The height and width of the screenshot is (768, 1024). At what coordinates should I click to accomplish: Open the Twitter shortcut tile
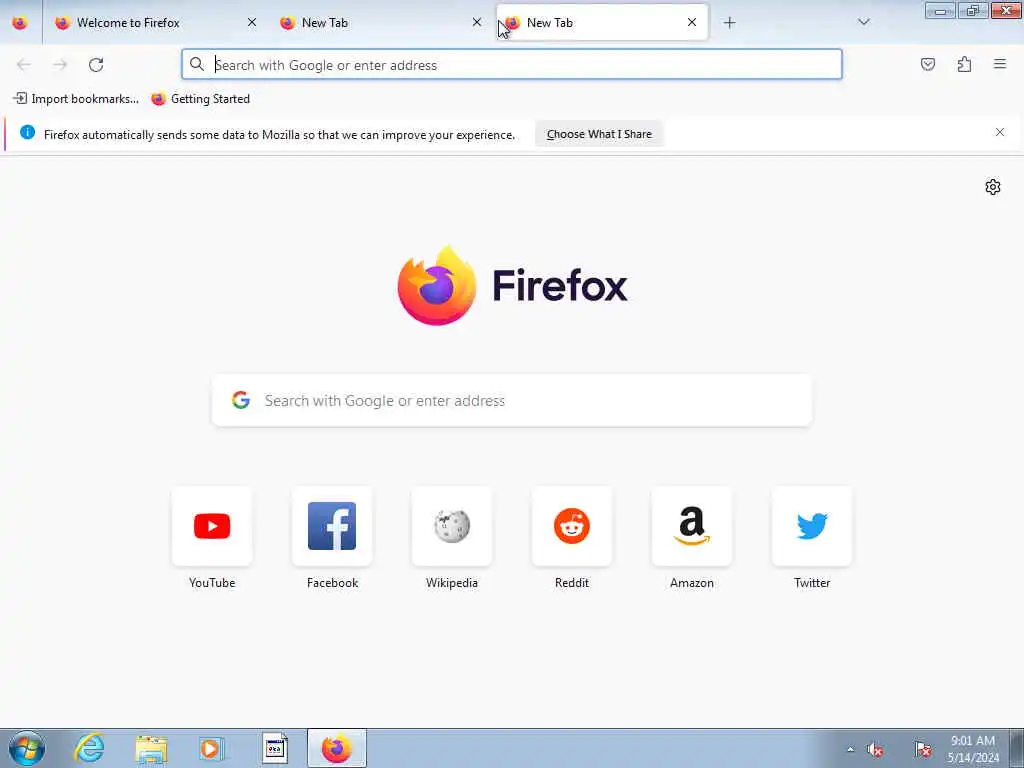click(812, 526)
